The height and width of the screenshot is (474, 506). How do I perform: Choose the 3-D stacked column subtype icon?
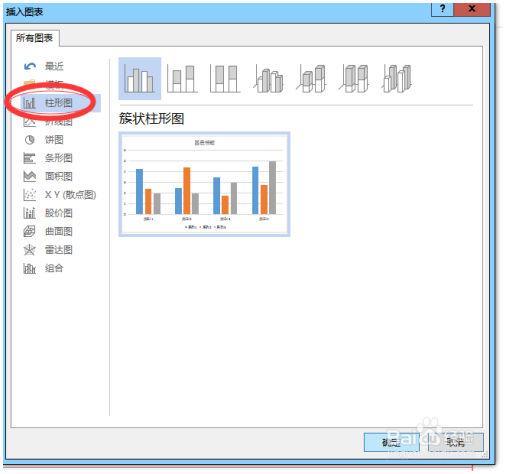click(311, 78)
